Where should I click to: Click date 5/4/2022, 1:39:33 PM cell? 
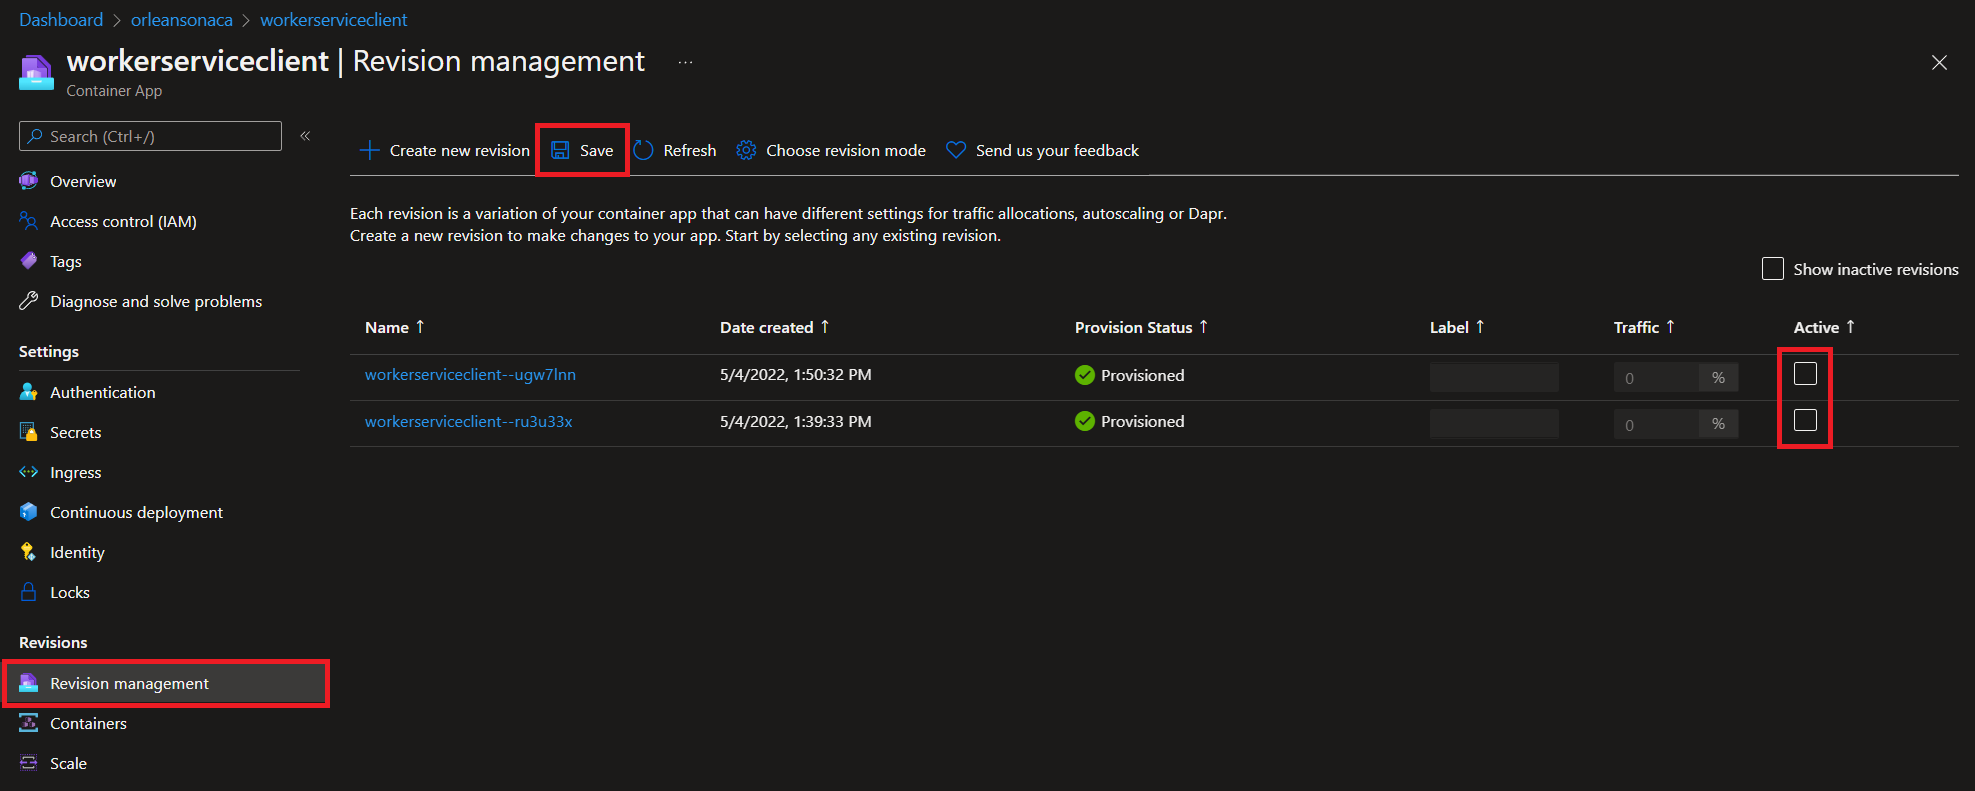tap(796, 421)
